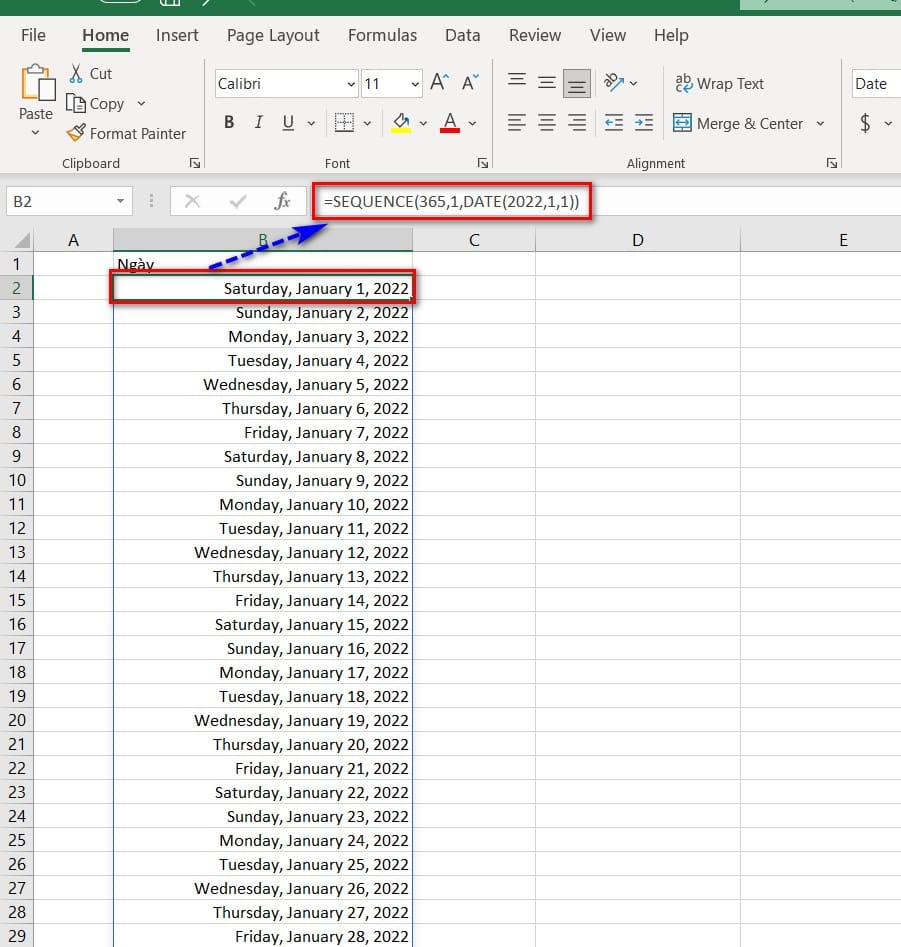Open Alignment group dialog launcher
The width and height of the screenshot is (901, 947).
[832, 163]
